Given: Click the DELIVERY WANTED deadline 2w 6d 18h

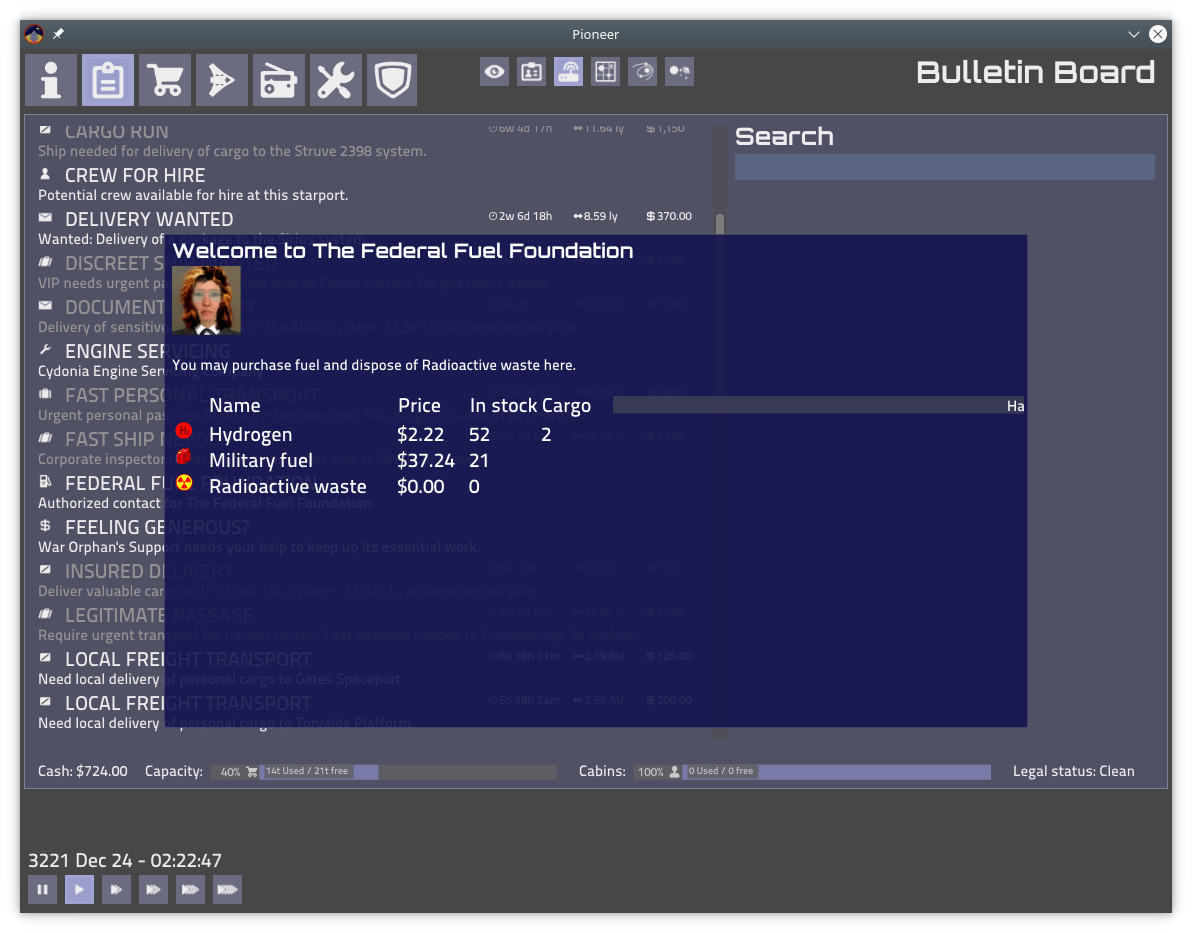Looking at the screenshot, I should (521, 217).
